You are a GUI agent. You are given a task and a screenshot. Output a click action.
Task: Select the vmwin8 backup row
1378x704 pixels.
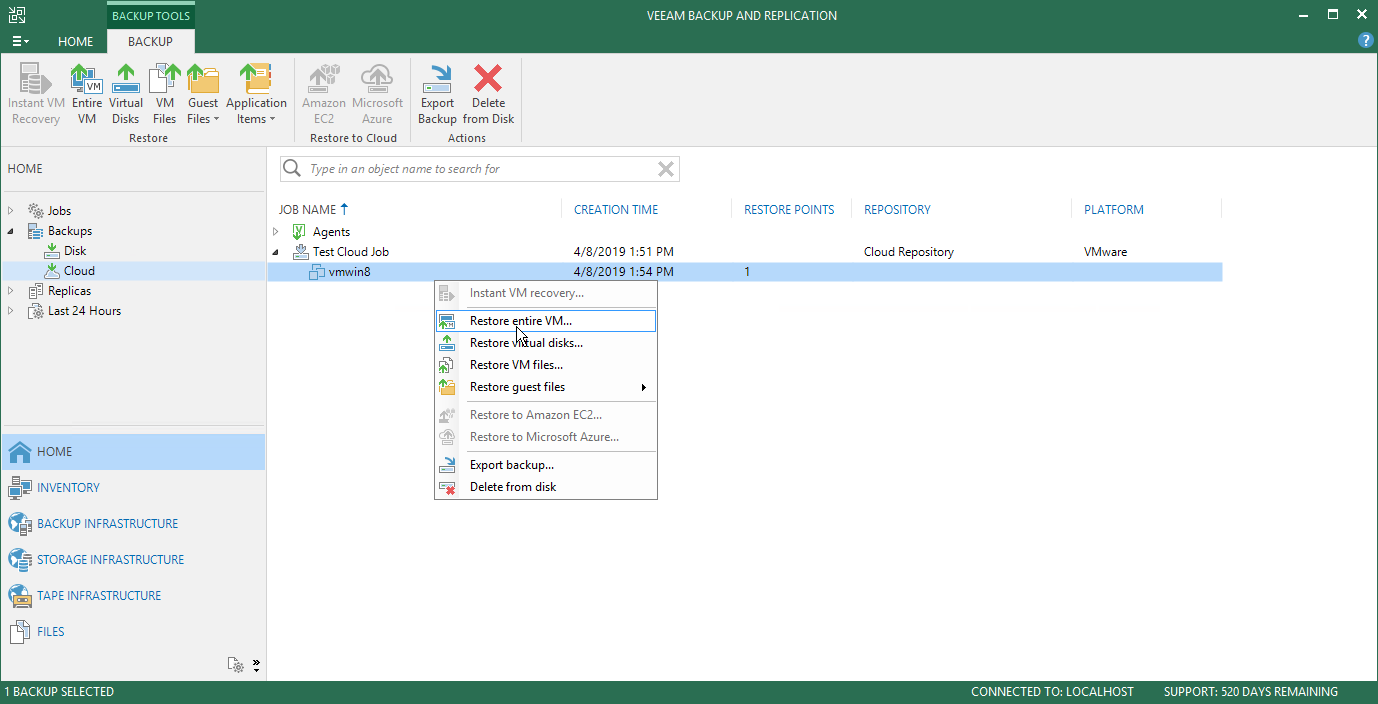(744, 272)
